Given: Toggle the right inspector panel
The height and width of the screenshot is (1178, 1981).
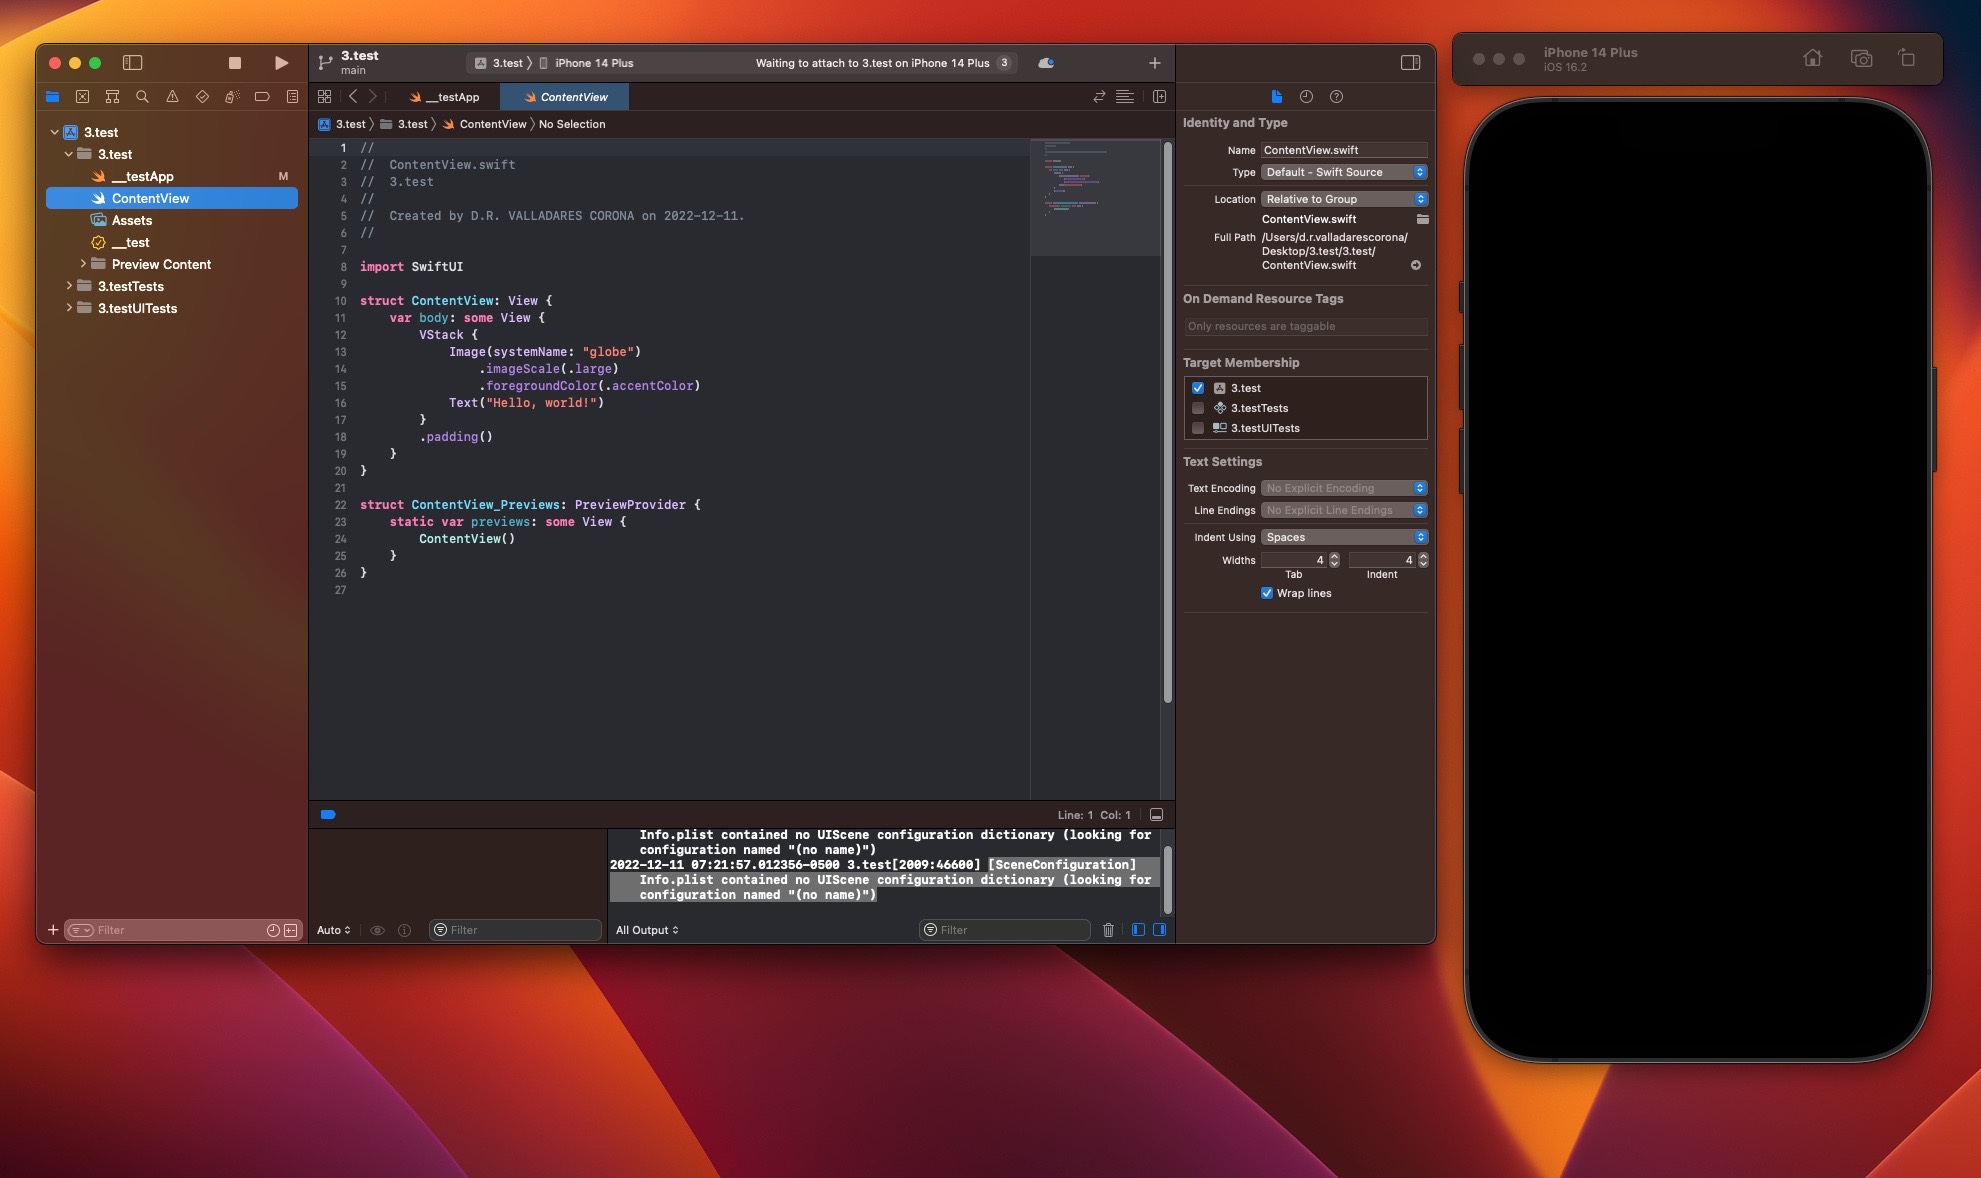Looking at the screenshot, I should pyautogui.click(x=1410, y=63).
